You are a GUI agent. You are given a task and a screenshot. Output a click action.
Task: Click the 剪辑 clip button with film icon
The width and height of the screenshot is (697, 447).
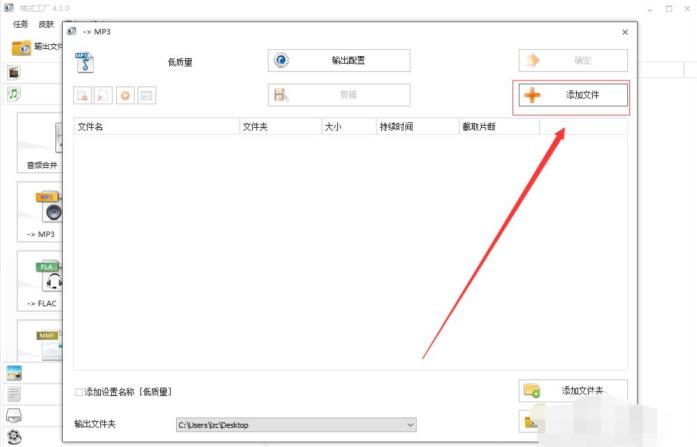click(339, 95)
